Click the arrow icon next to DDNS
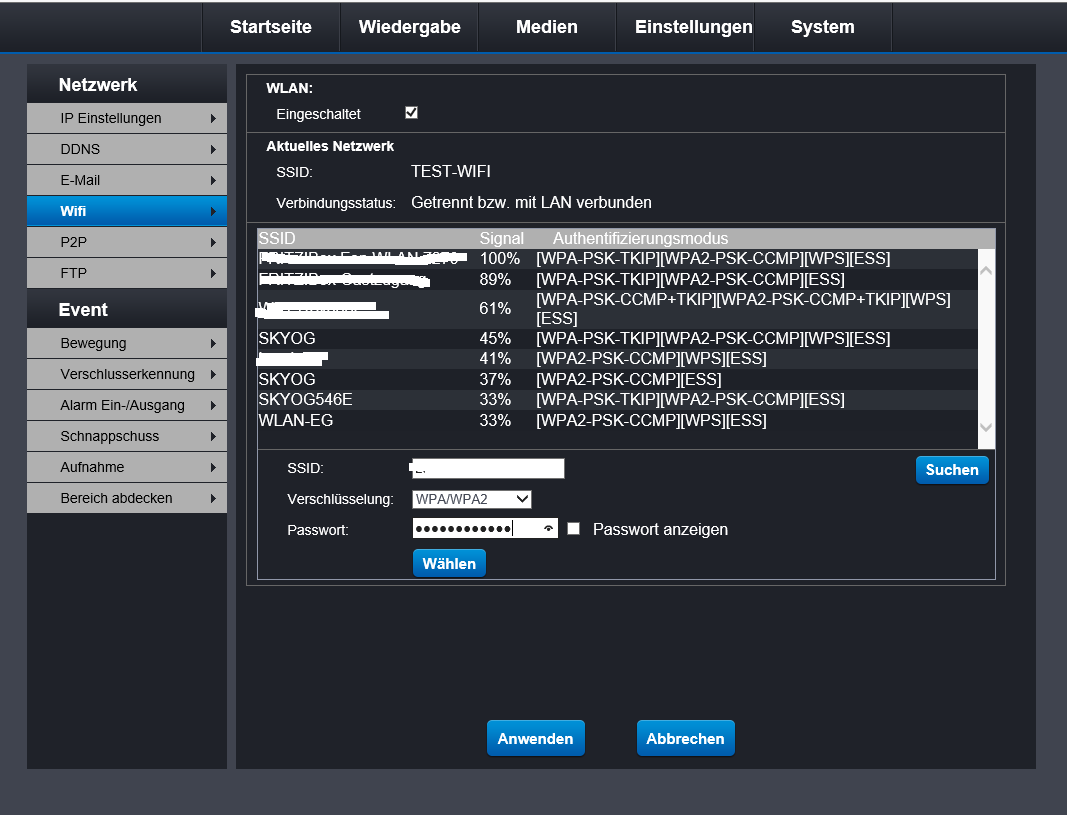 pyautogui.click(x=213, y=150)
